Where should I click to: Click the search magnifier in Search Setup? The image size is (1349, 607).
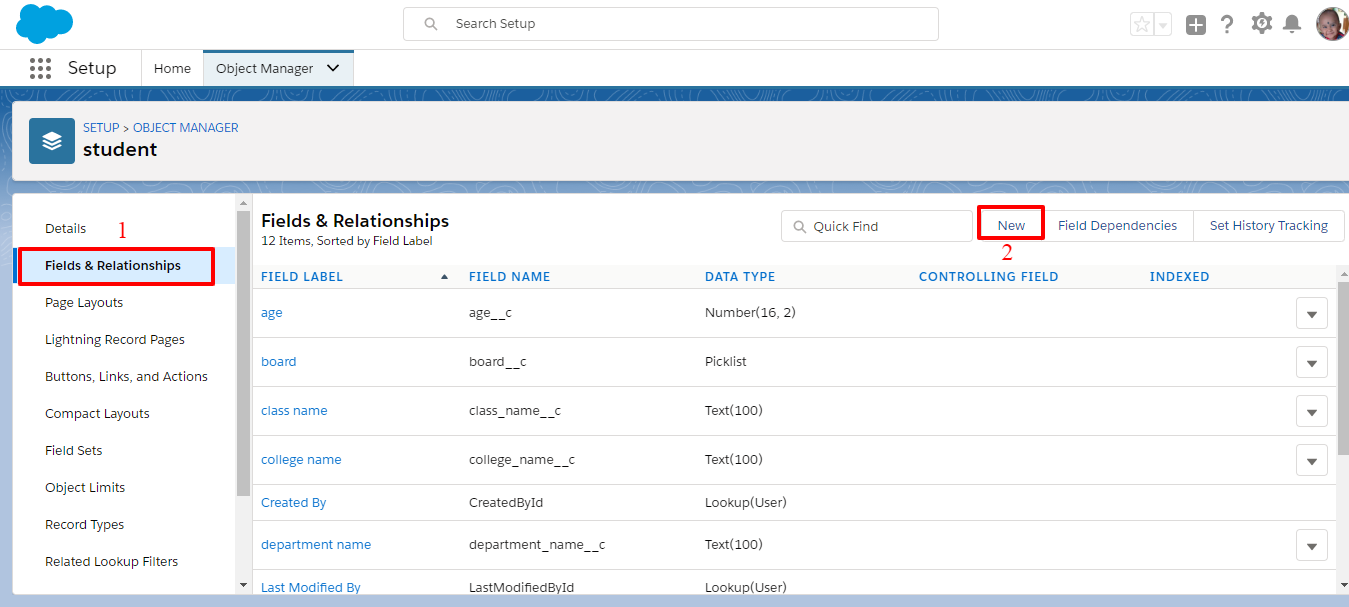click(430, 23)
